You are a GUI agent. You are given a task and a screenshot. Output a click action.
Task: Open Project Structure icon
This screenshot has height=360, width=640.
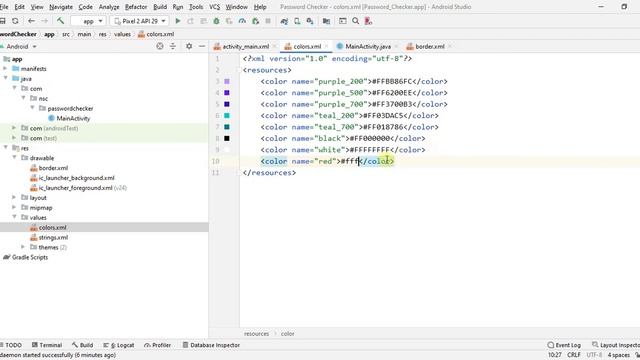tap(326, 21)
